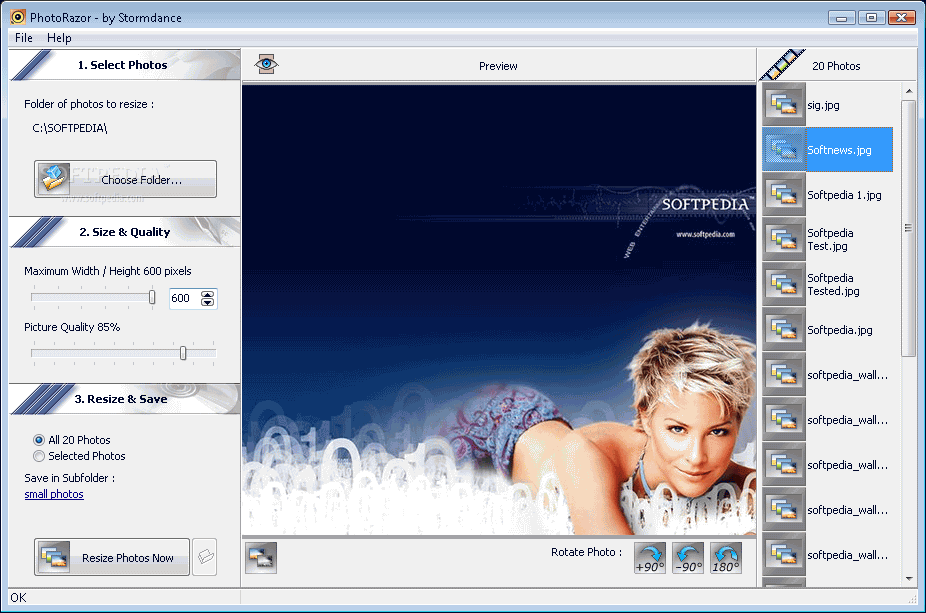The image size is (926, 613).
Task: Click the Choose Folder button
Action: (x=125, y=179)
